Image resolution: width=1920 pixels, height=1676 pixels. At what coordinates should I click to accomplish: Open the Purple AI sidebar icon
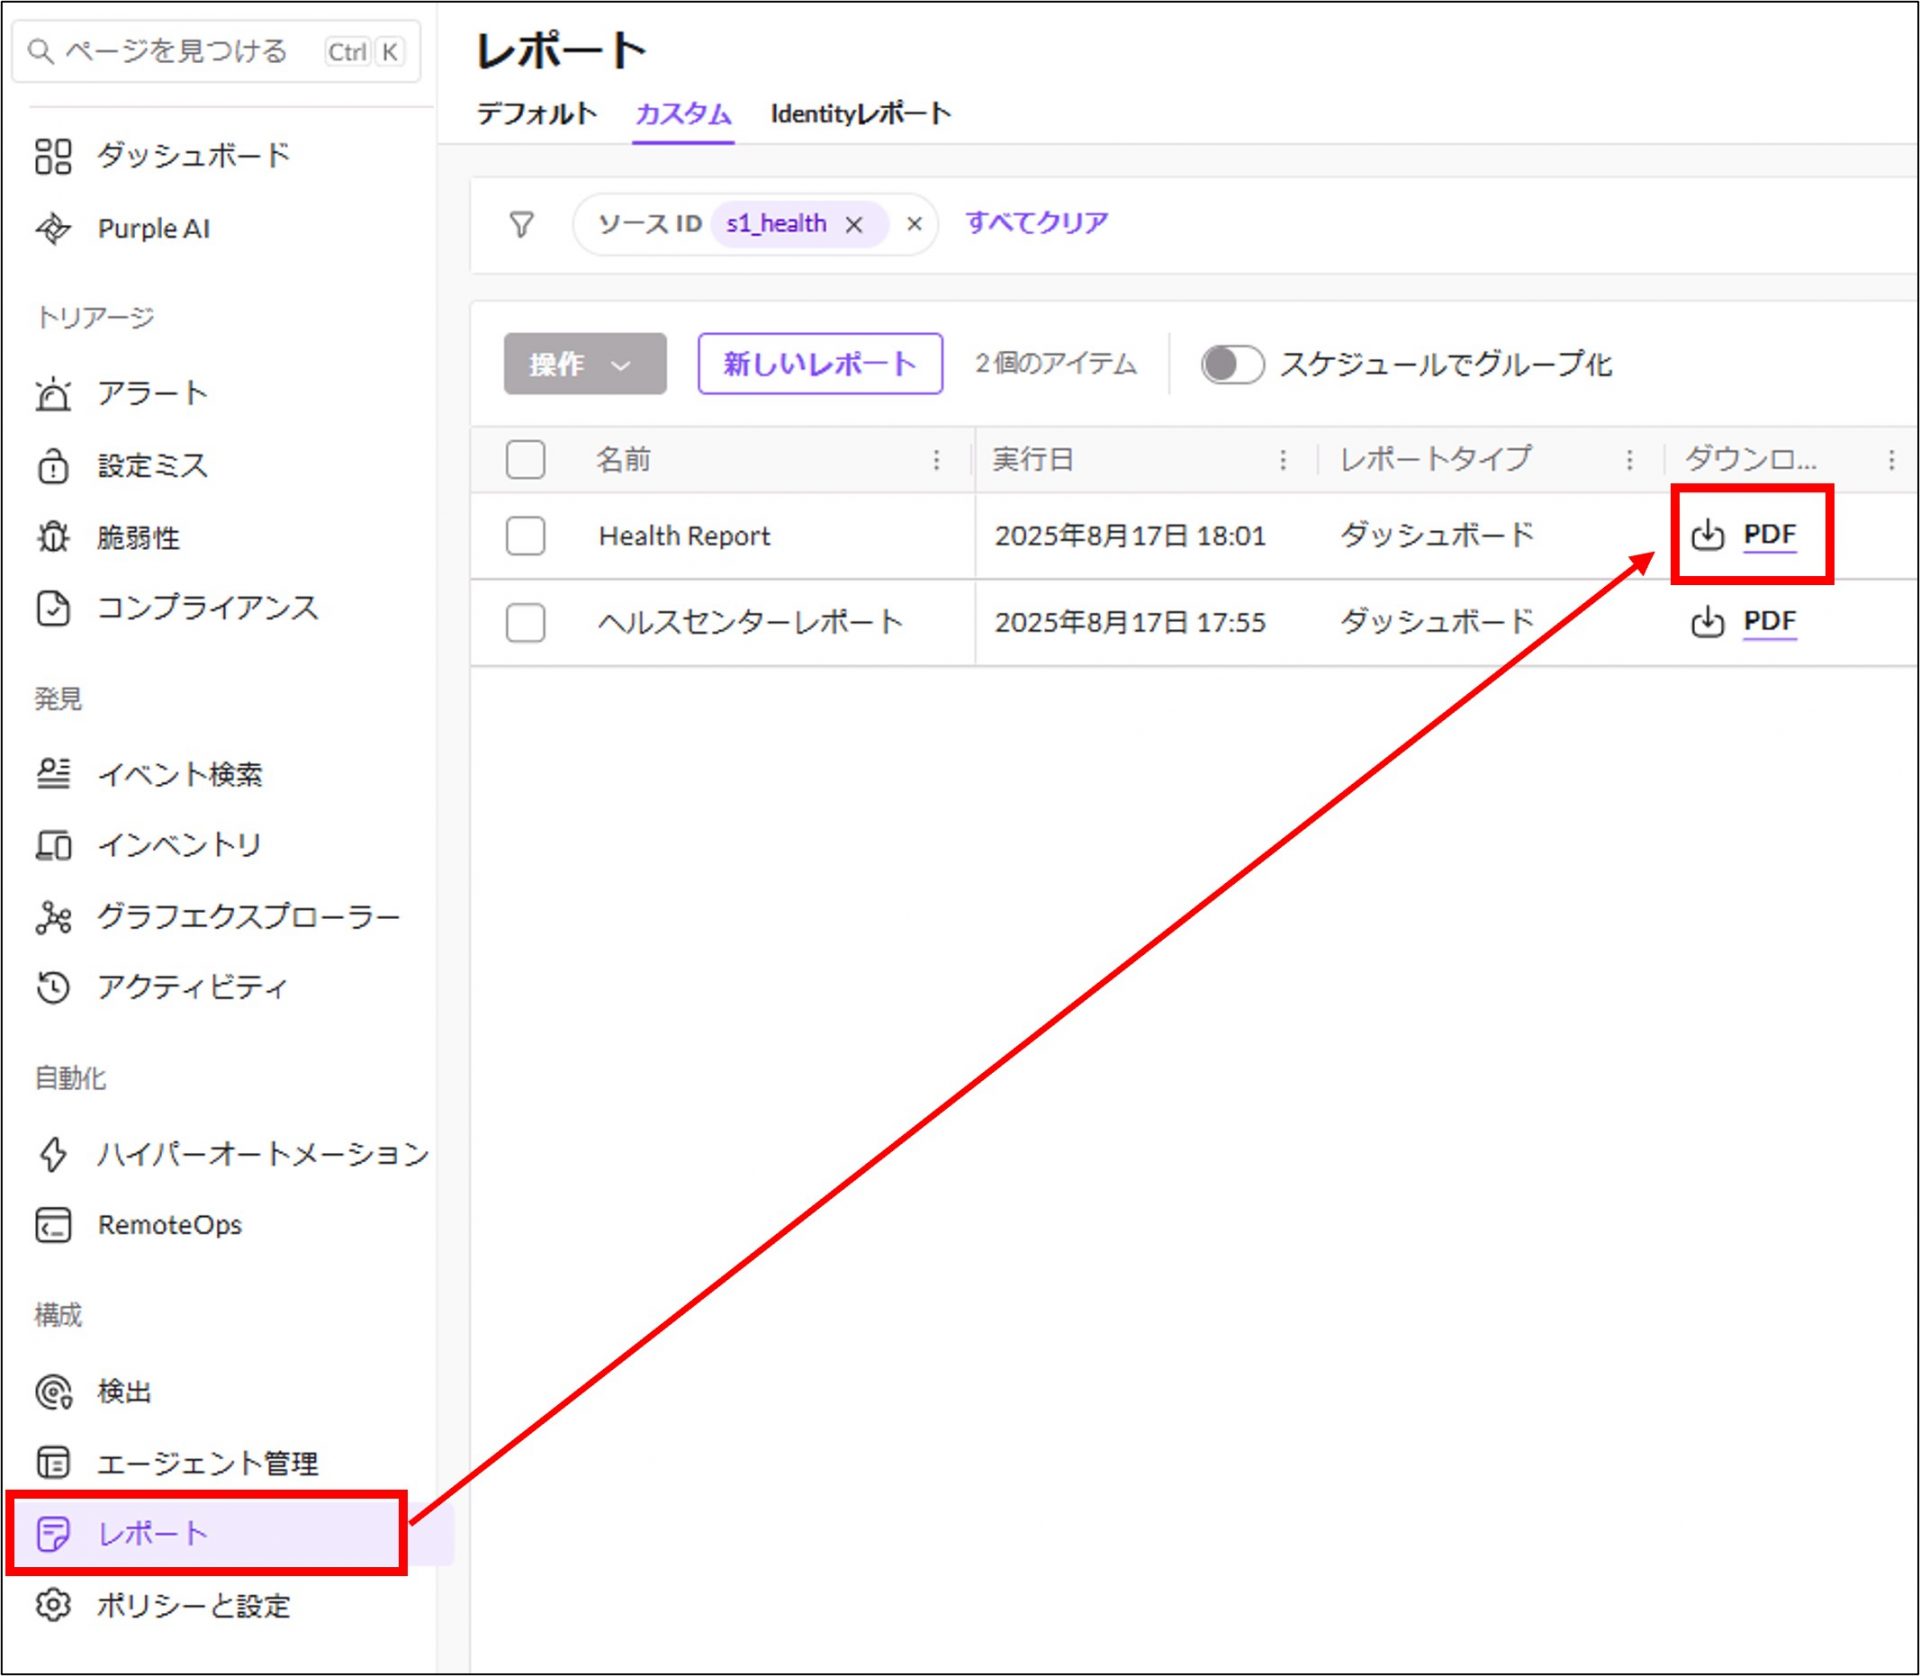pyautogui.click(x=53, y=228)
